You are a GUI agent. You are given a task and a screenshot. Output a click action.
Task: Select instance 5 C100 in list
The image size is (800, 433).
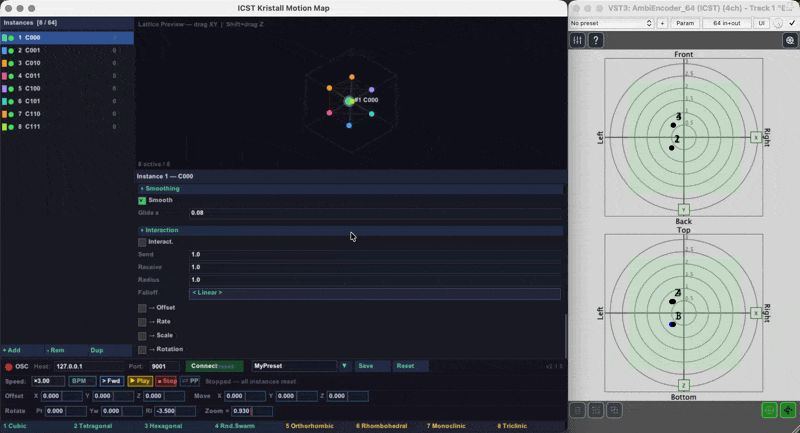point(67,88)
